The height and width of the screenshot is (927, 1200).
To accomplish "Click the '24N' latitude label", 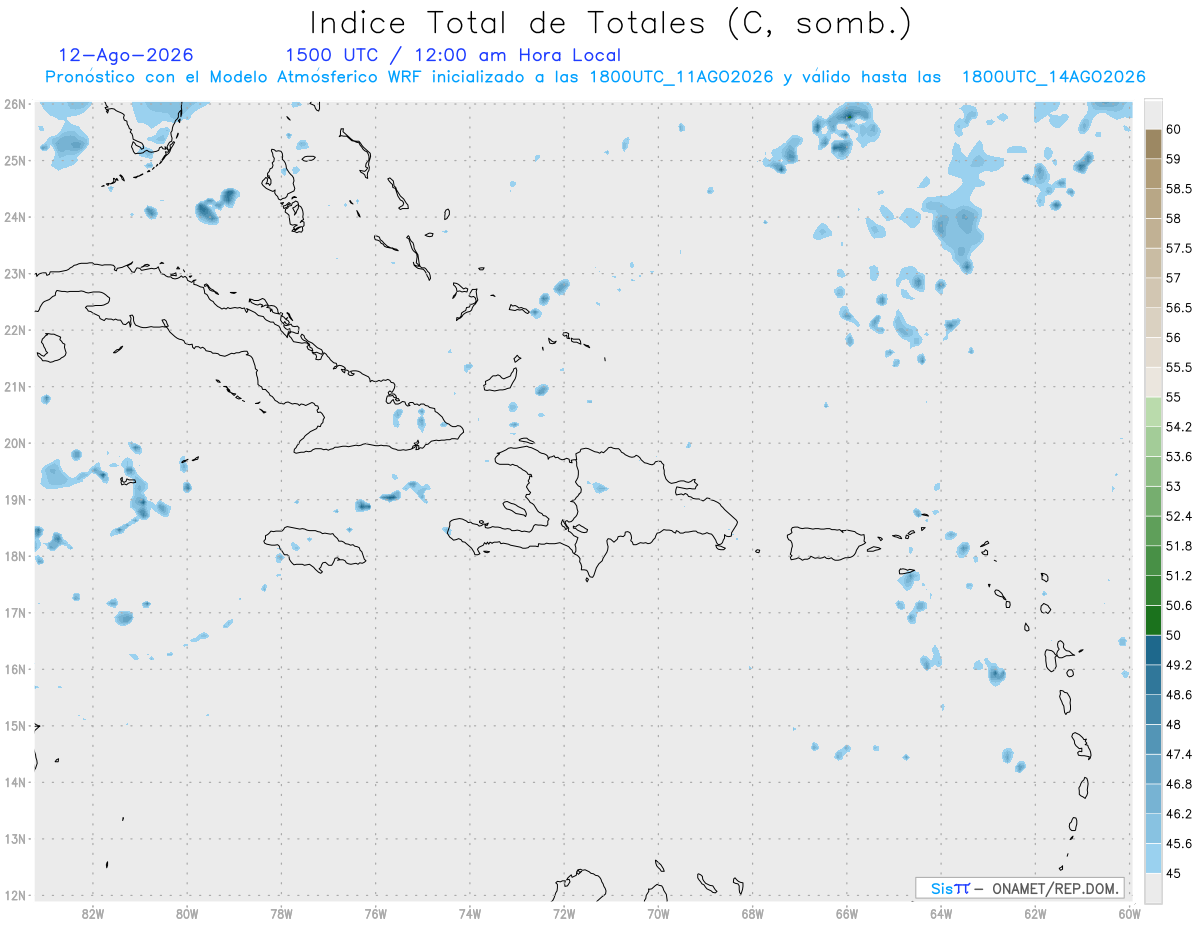I will pyautogui.click(x=14, y=217).
